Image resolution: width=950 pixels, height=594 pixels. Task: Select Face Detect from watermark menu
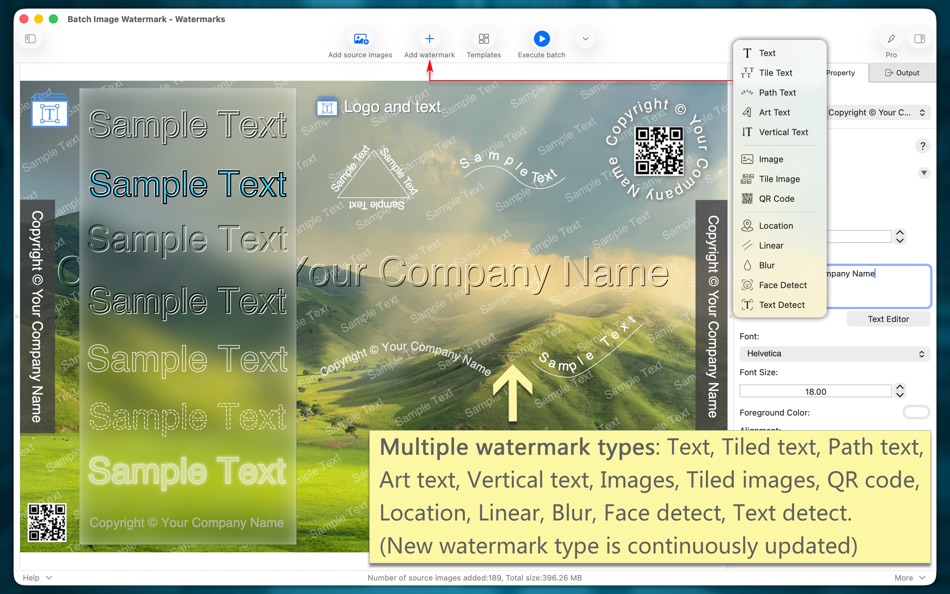pyautogui.click(x=779, y=285)
